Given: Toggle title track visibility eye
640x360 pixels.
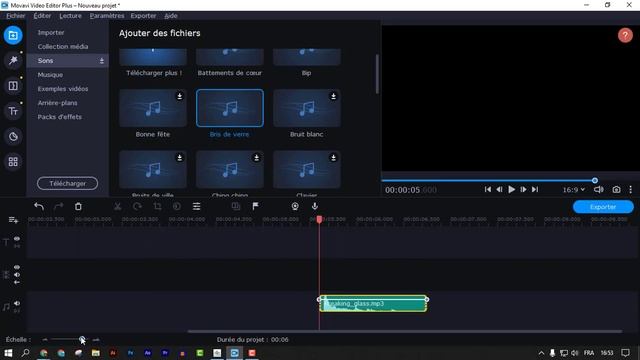Looking at the screenshot, I should pos(17,238).
